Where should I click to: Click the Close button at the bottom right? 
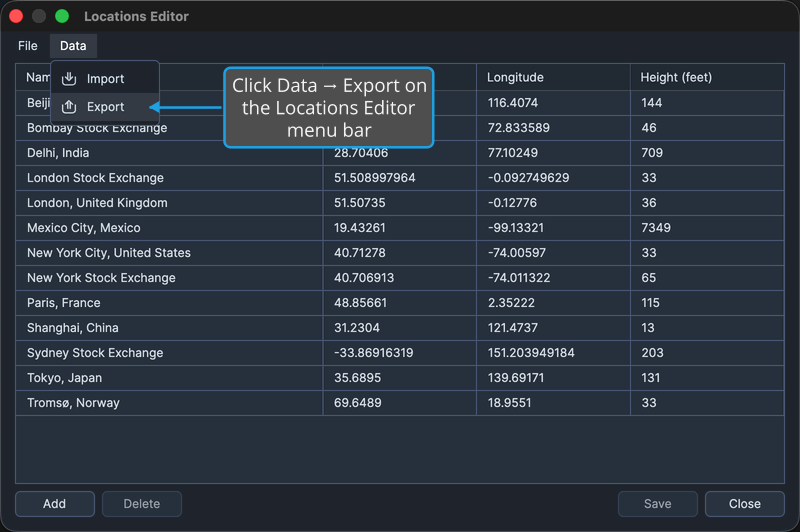[744, 504]
